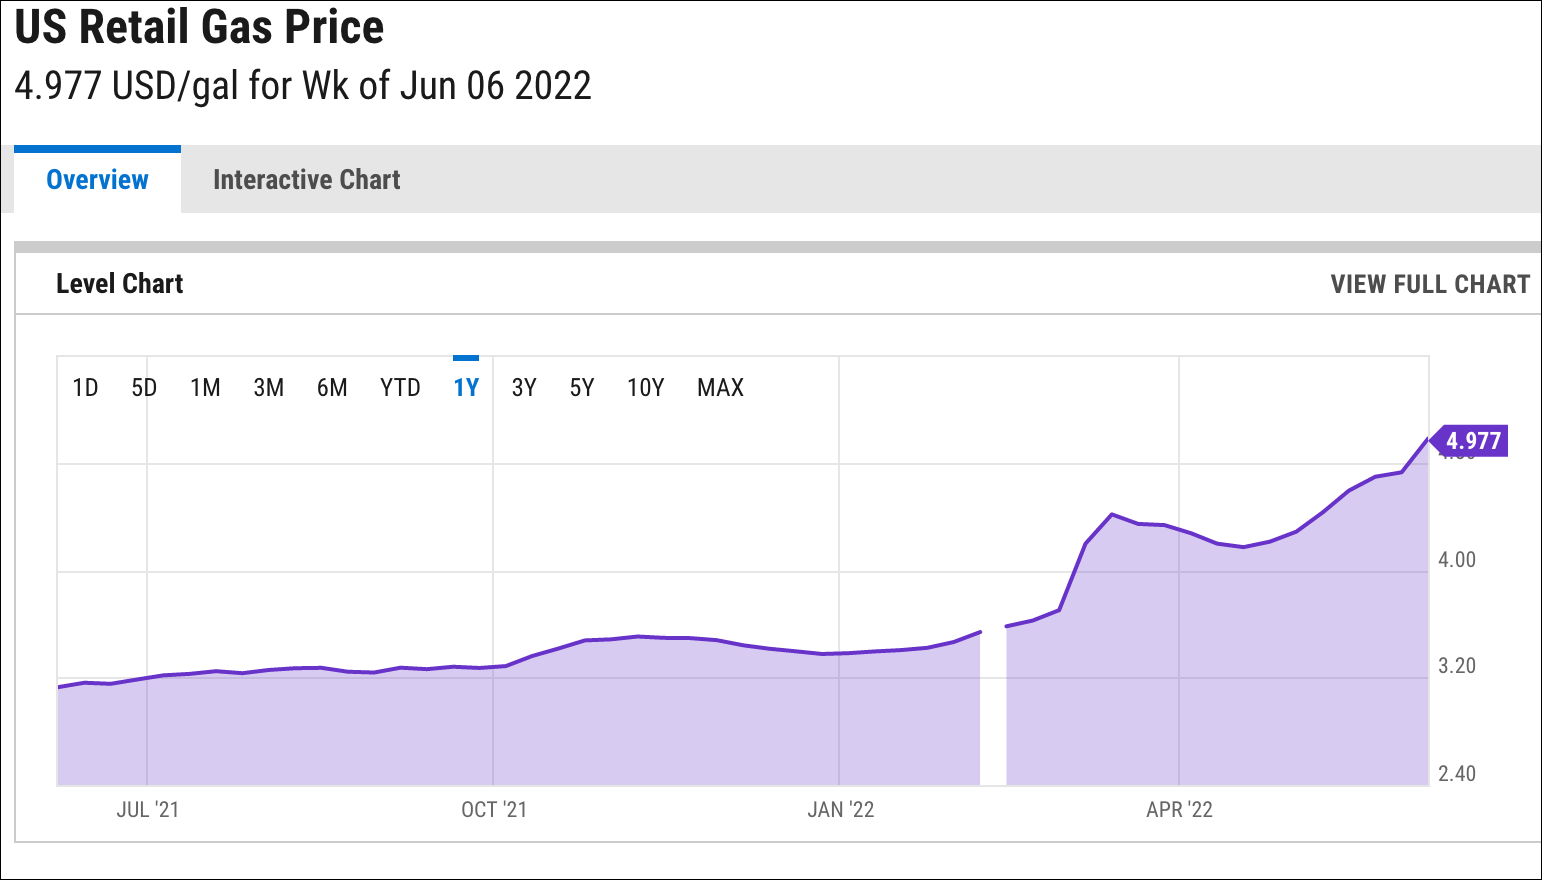This screenshot has height=880, width=1542.
Task: Click the JAN '22 axis label
Action: [x=840, y=810]
